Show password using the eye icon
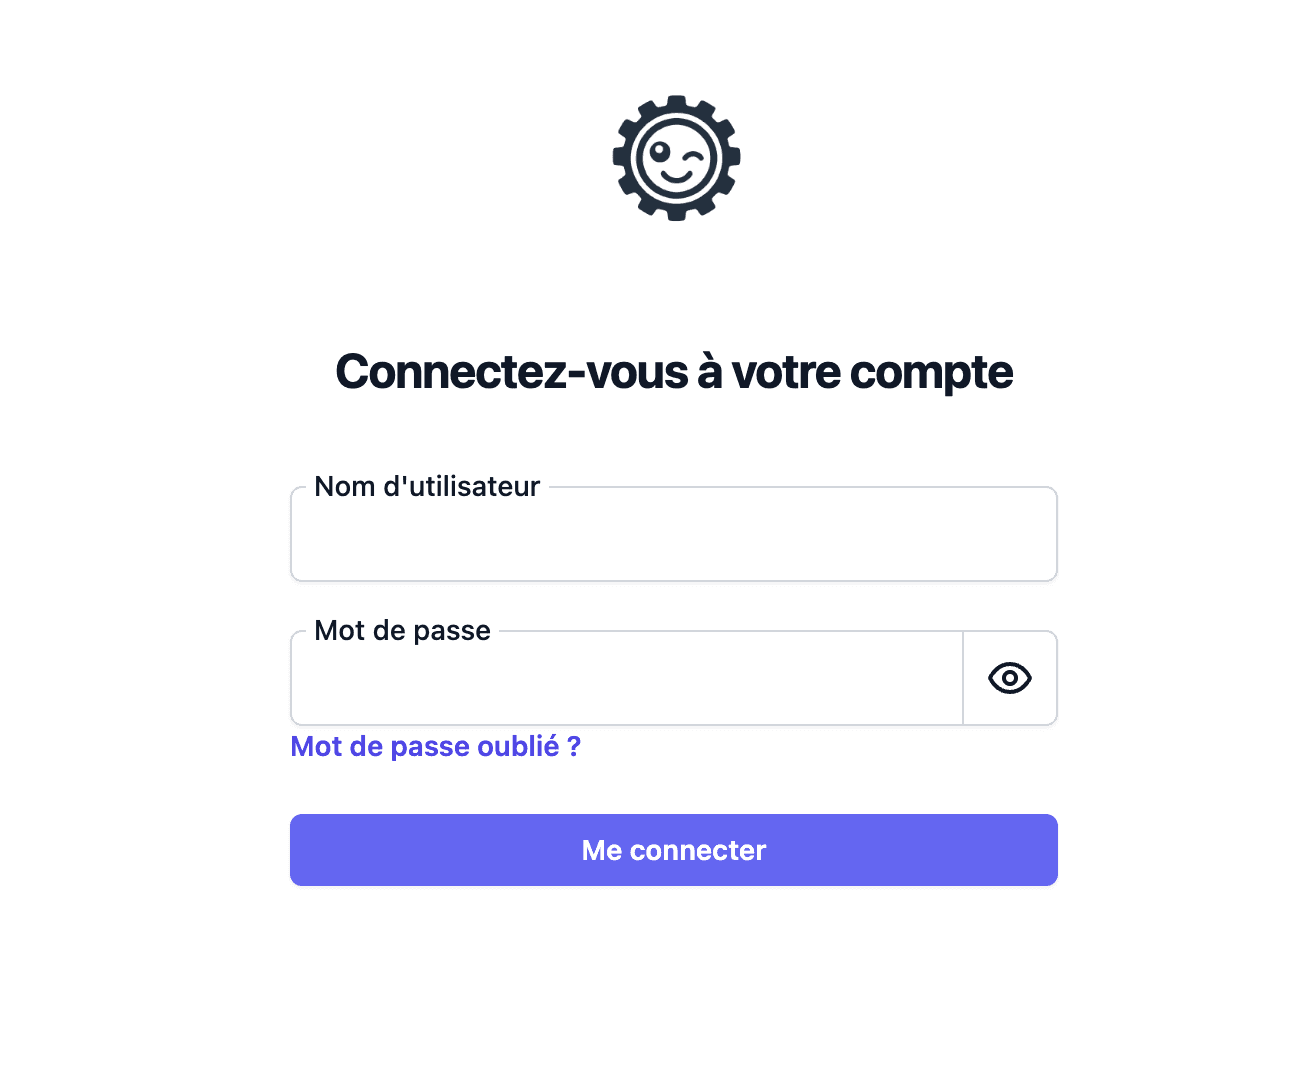The height and width of the screenshot is (1084, 1296). [x=1010, y=678]
